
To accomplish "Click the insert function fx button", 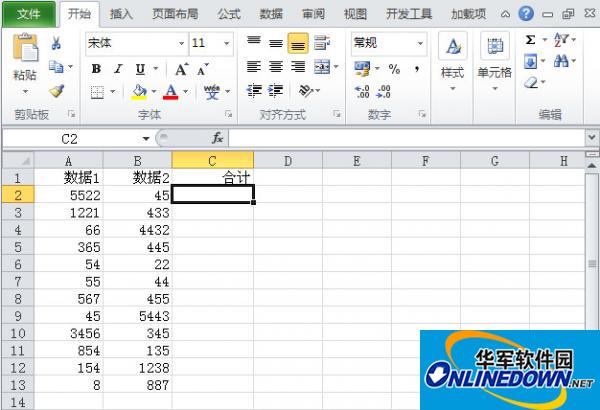I will [x=217, y=138].
